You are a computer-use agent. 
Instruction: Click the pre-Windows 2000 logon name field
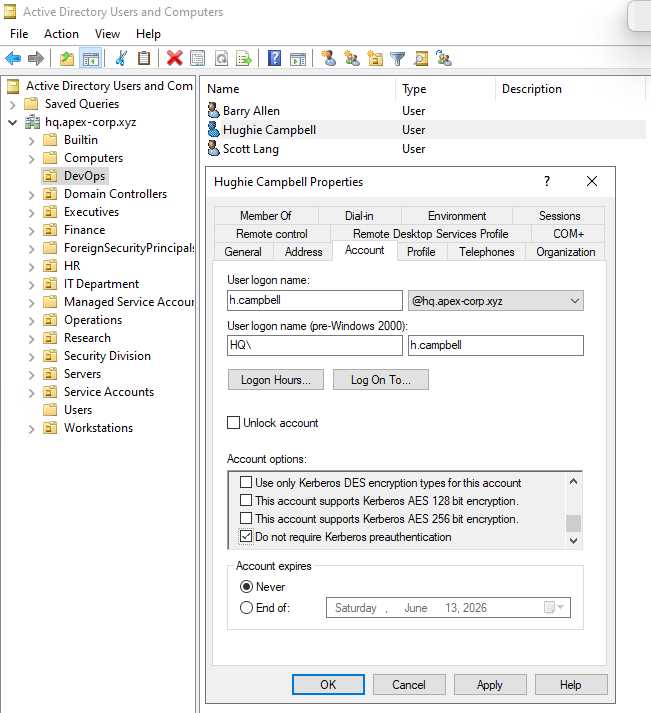point(496,346)
